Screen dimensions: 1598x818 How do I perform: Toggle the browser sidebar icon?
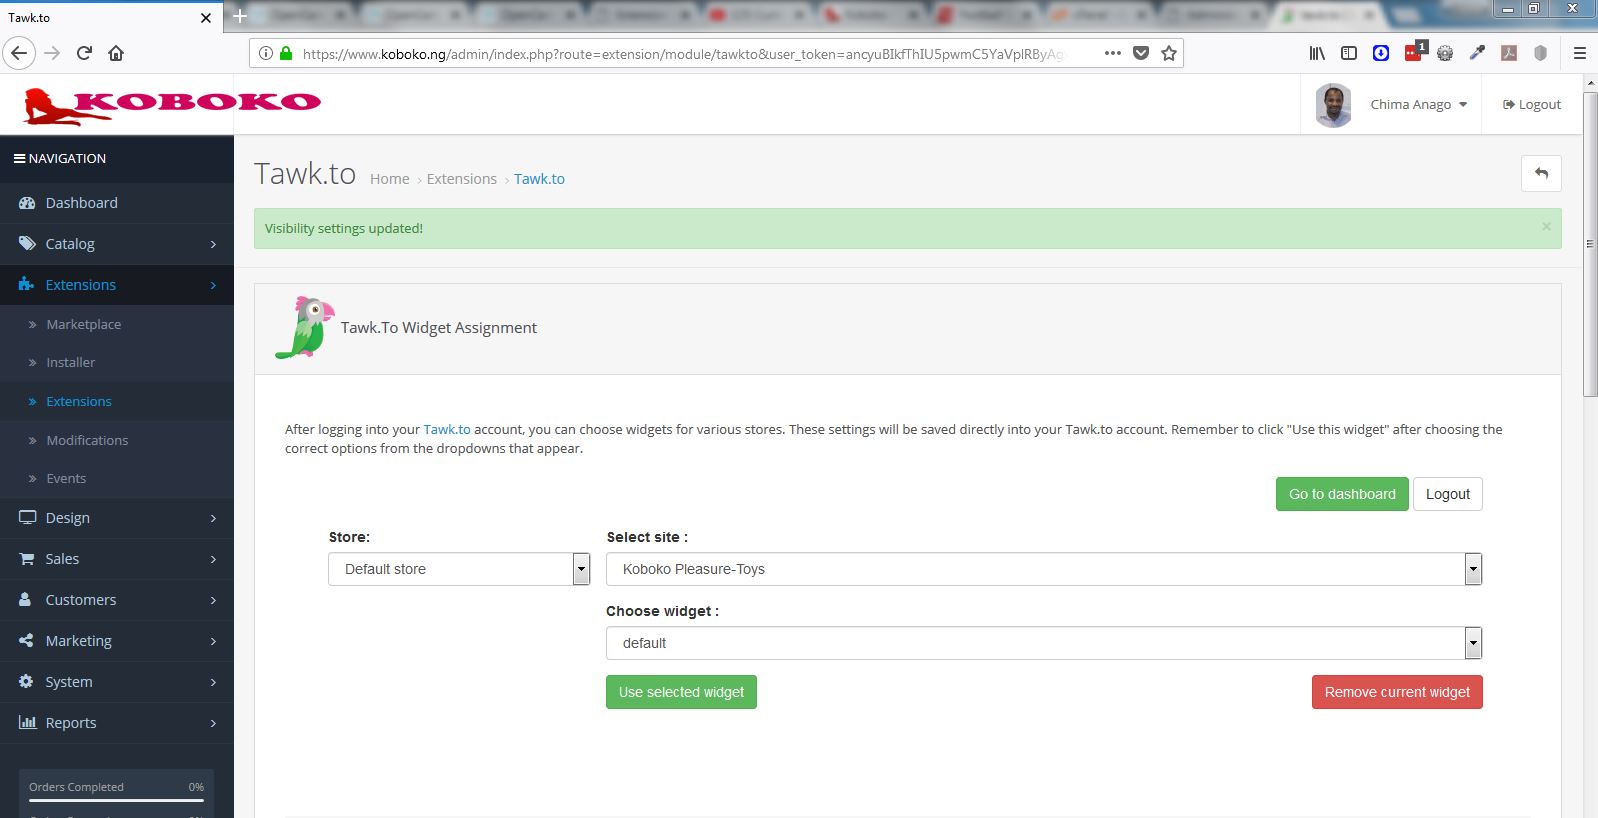pos(1349,53)
